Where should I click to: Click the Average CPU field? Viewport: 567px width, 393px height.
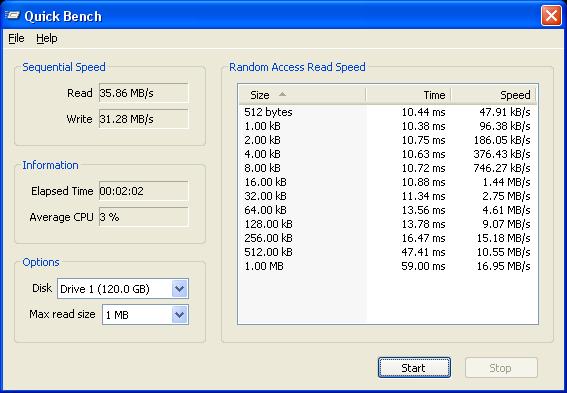pyautogui.click(x=144, y=217)
